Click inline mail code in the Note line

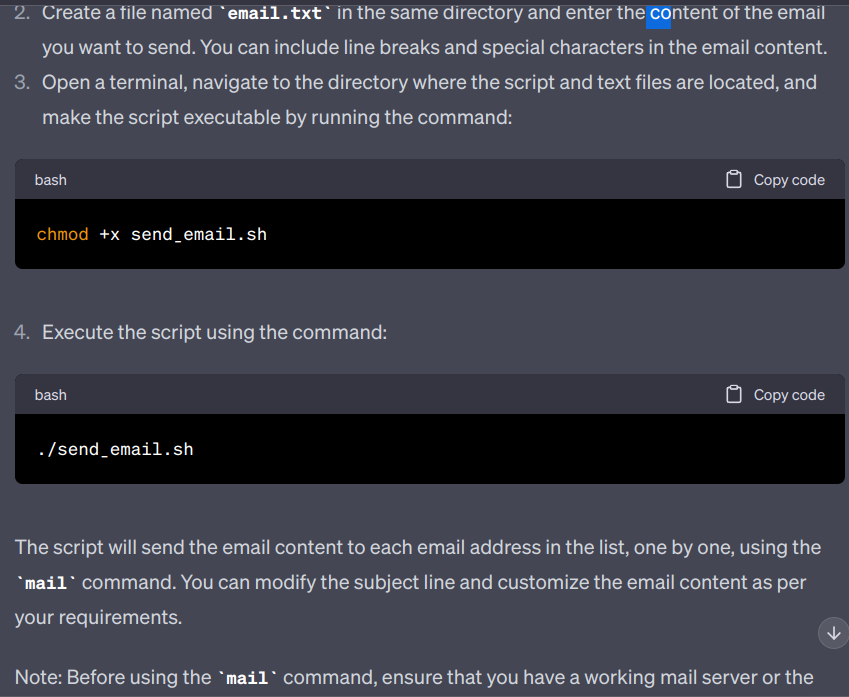tap(248, 678)
